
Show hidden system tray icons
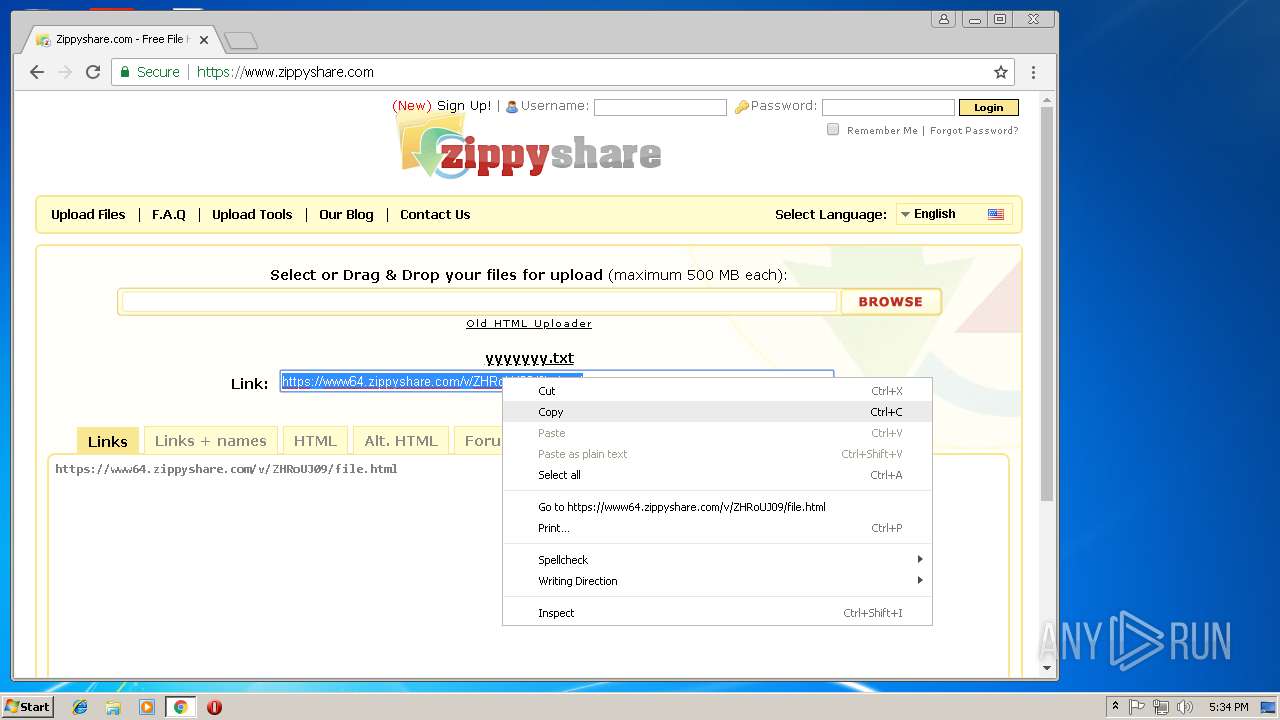click(x=1115, y=707)
